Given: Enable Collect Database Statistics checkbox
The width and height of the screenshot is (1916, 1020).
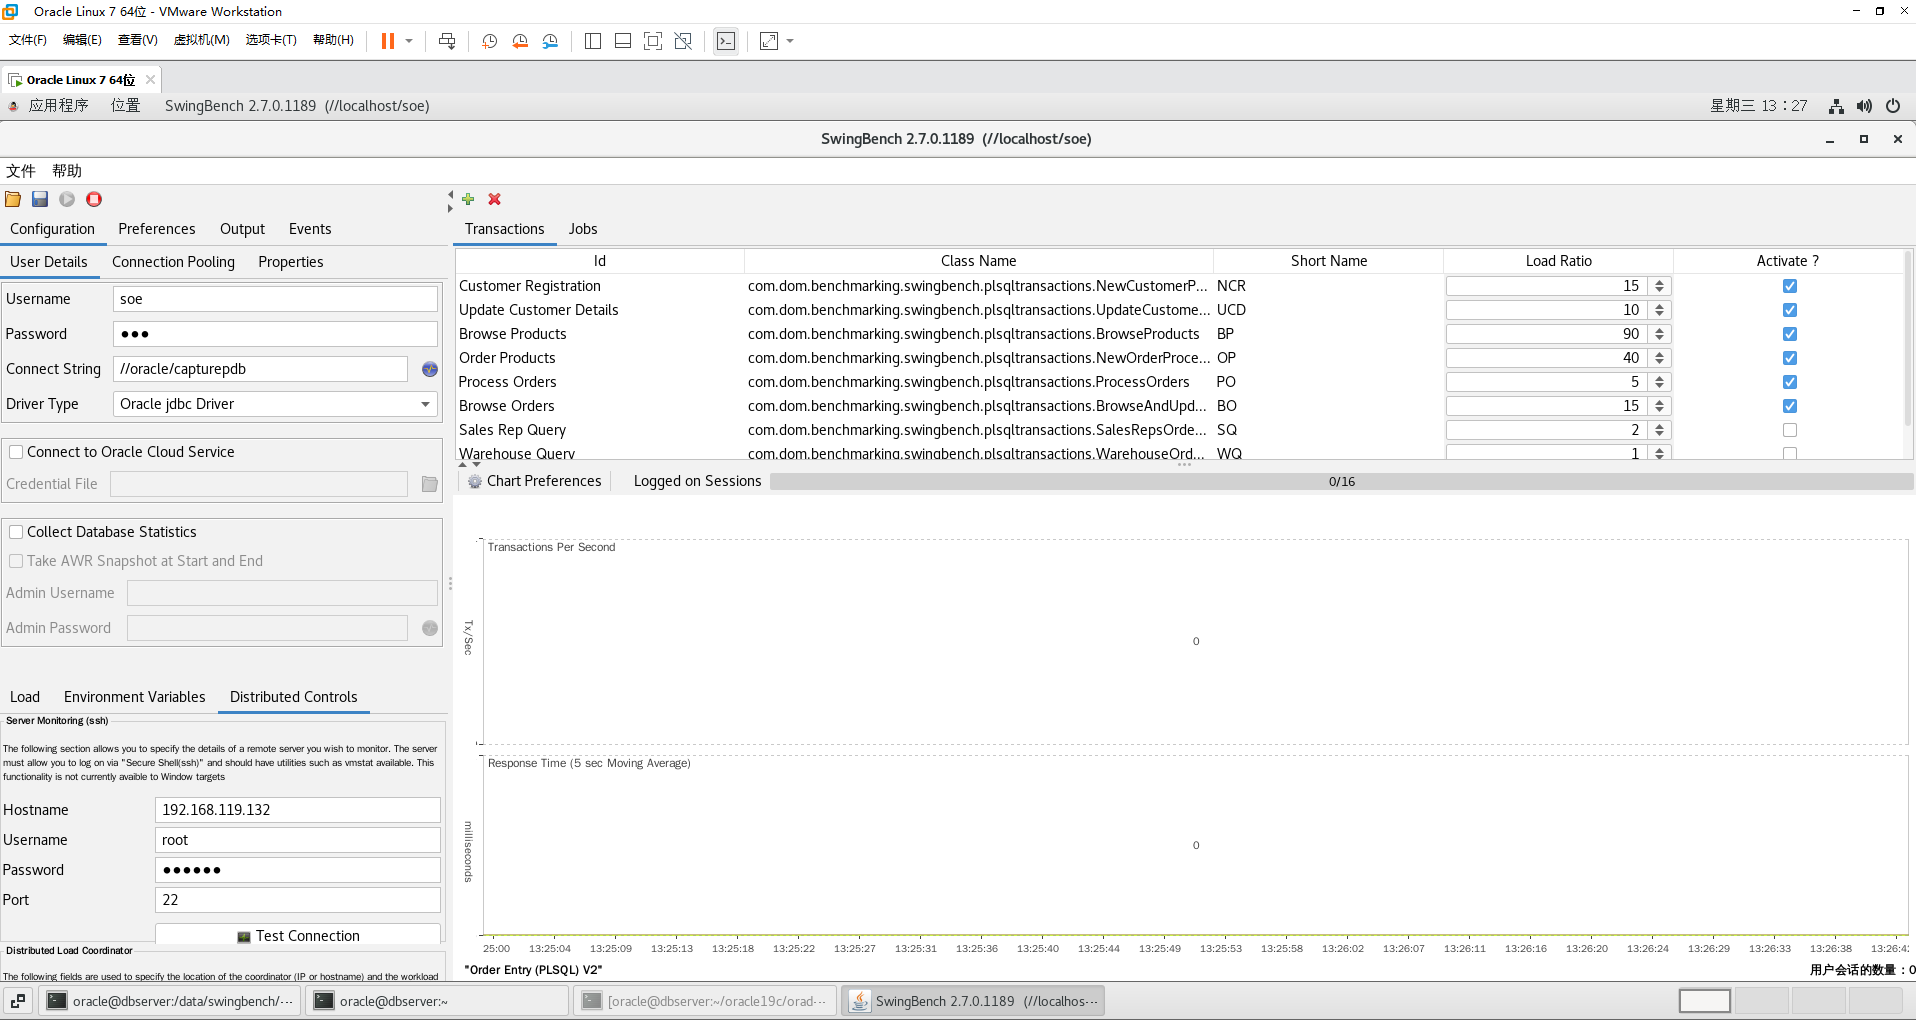Looking at the screenshot, I should pos(16,532).
